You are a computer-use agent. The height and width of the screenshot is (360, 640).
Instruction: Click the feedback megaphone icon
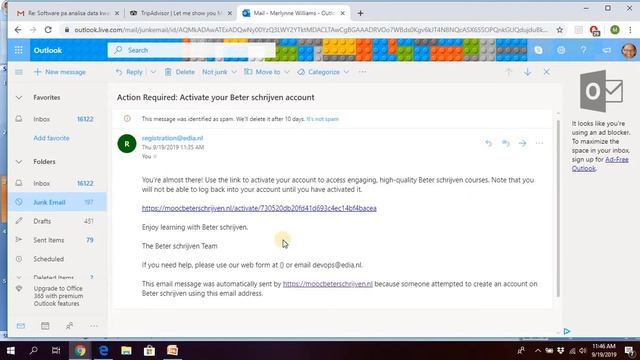pyautogui.click(x=607, y=50)
